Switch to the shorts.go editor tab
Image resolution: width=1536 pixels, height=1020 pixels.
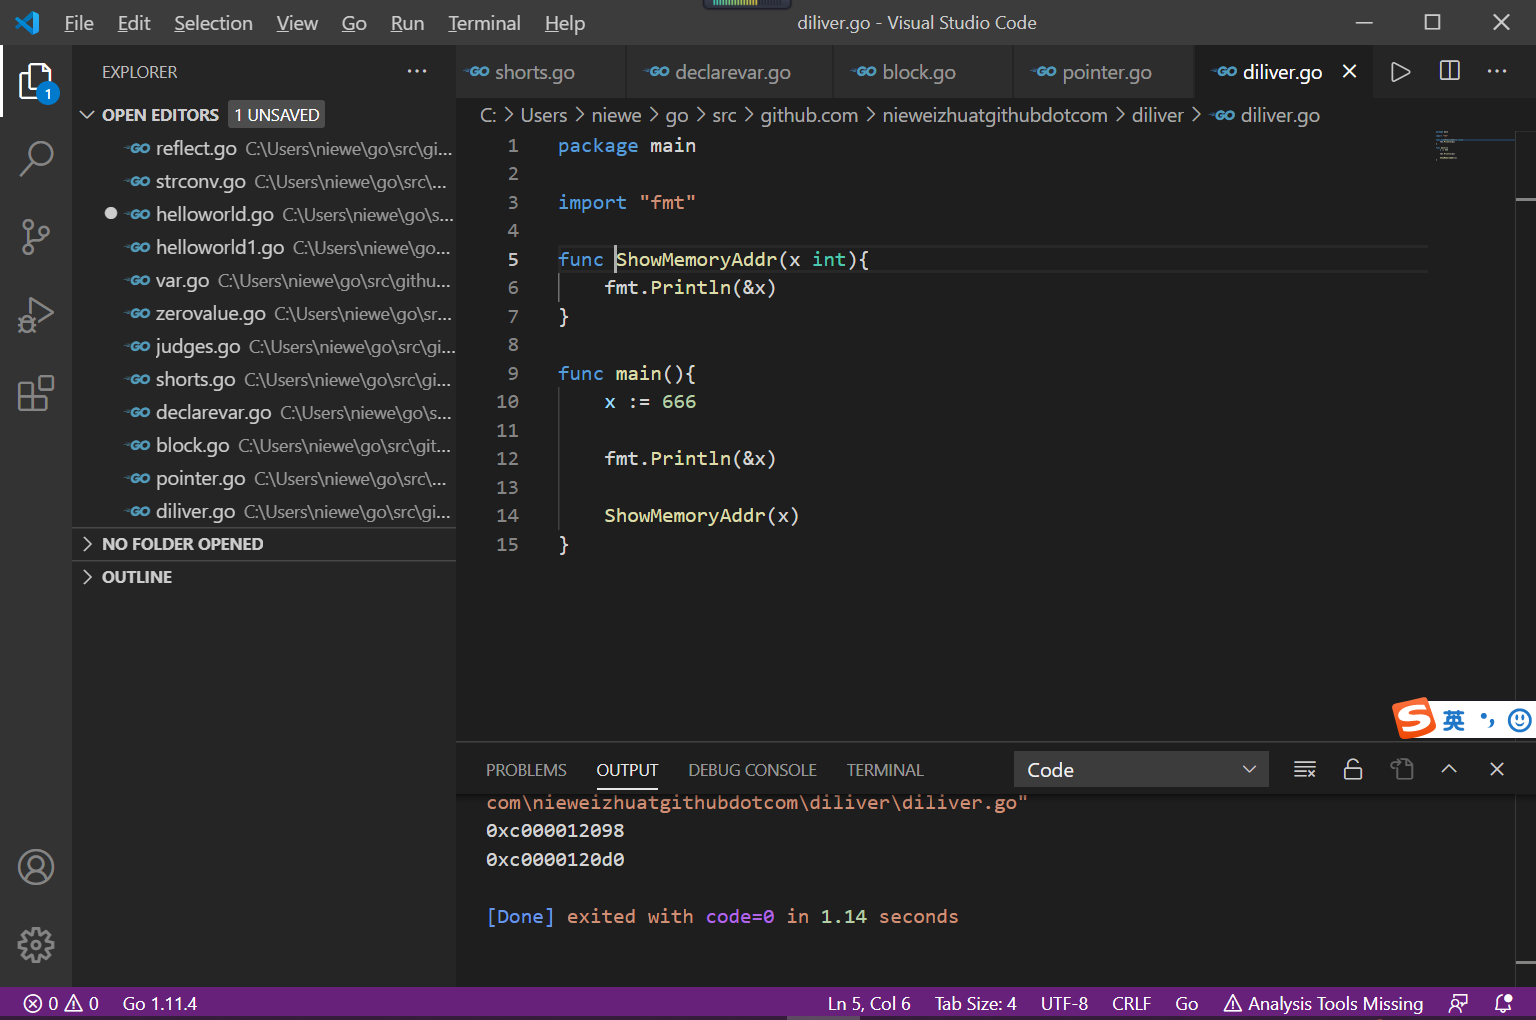pyautogui.click(x=541, y=72)
